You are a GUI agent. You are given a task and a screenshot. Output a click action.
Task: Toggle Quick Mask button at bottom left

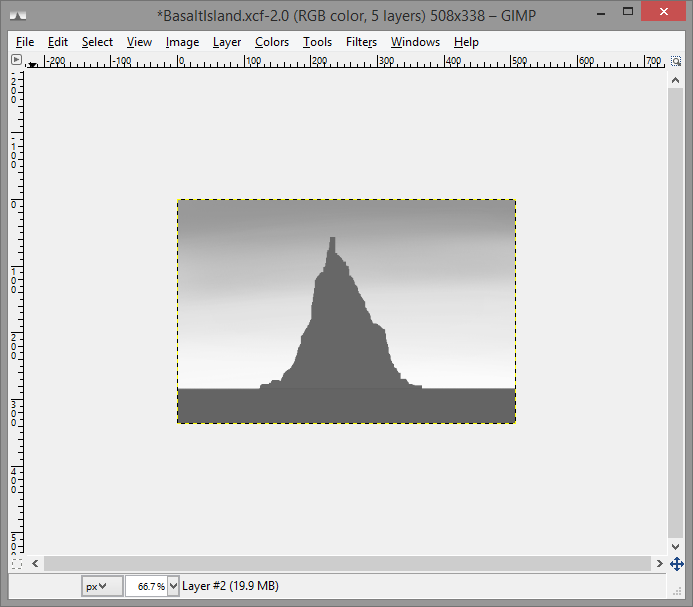point(17,564)
